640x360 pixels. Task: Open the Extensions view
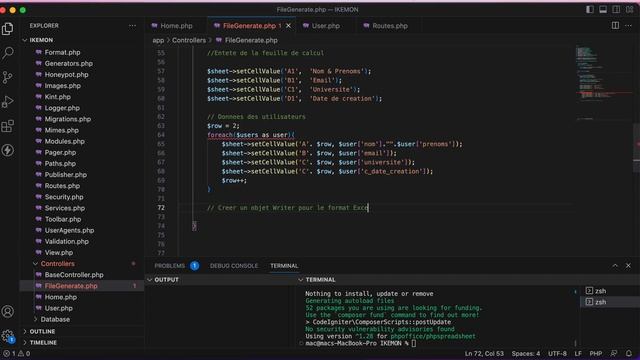pyautogui.click(x=8, y=126)
